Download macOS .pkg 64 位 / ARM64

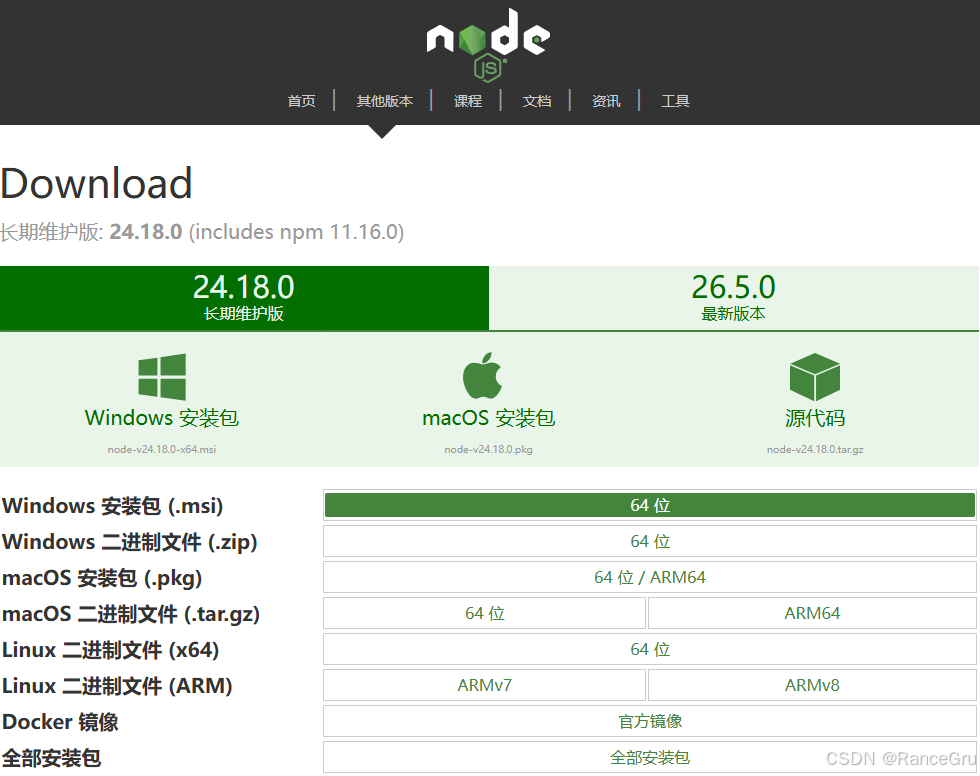tap(650, 577)
